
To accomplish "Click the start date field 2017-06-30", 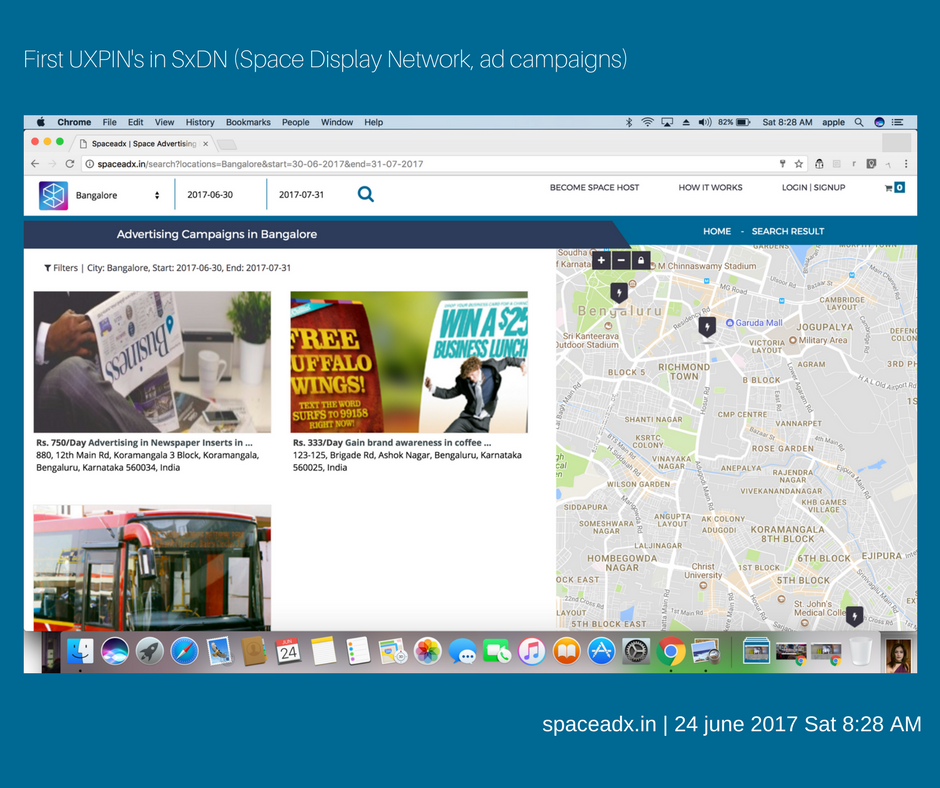I will pos(210,195).
